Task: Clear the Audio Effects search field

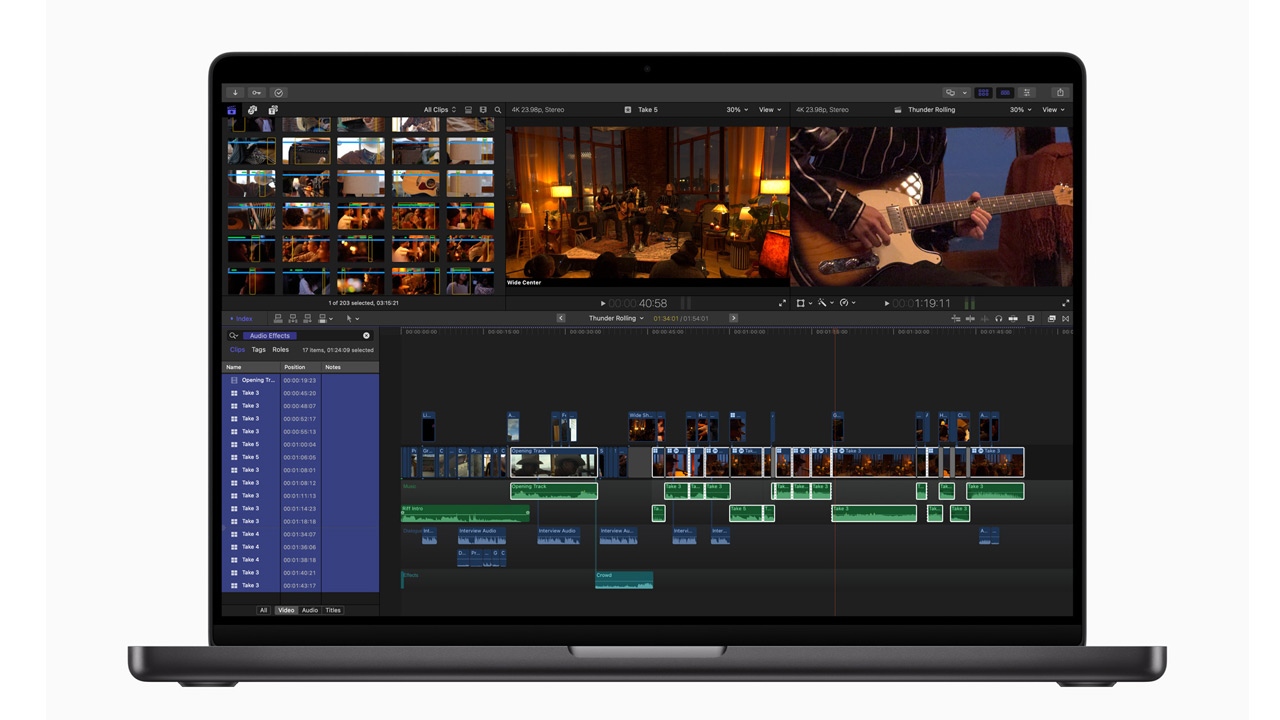Action: pos(366,336)
